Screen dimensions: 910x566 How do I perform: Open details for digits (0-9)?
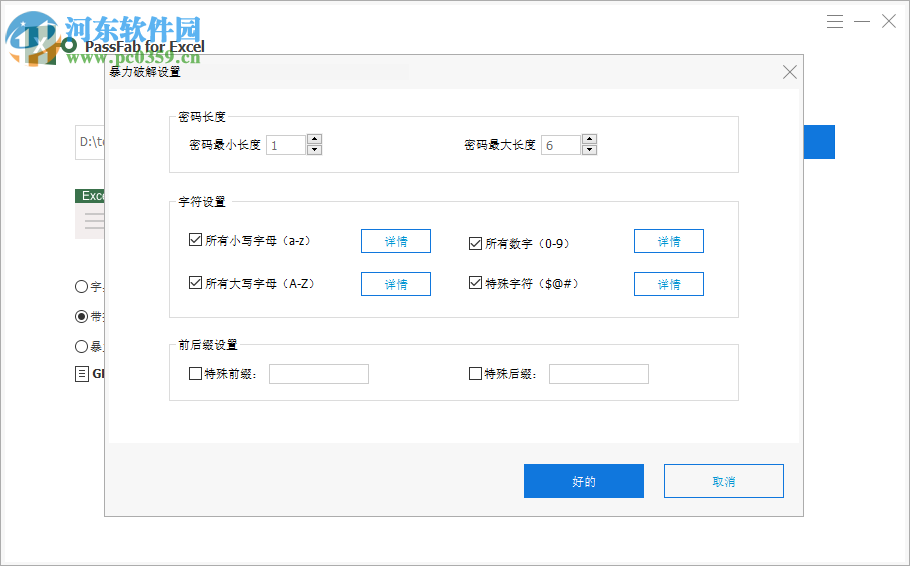[x=669, y=241]
